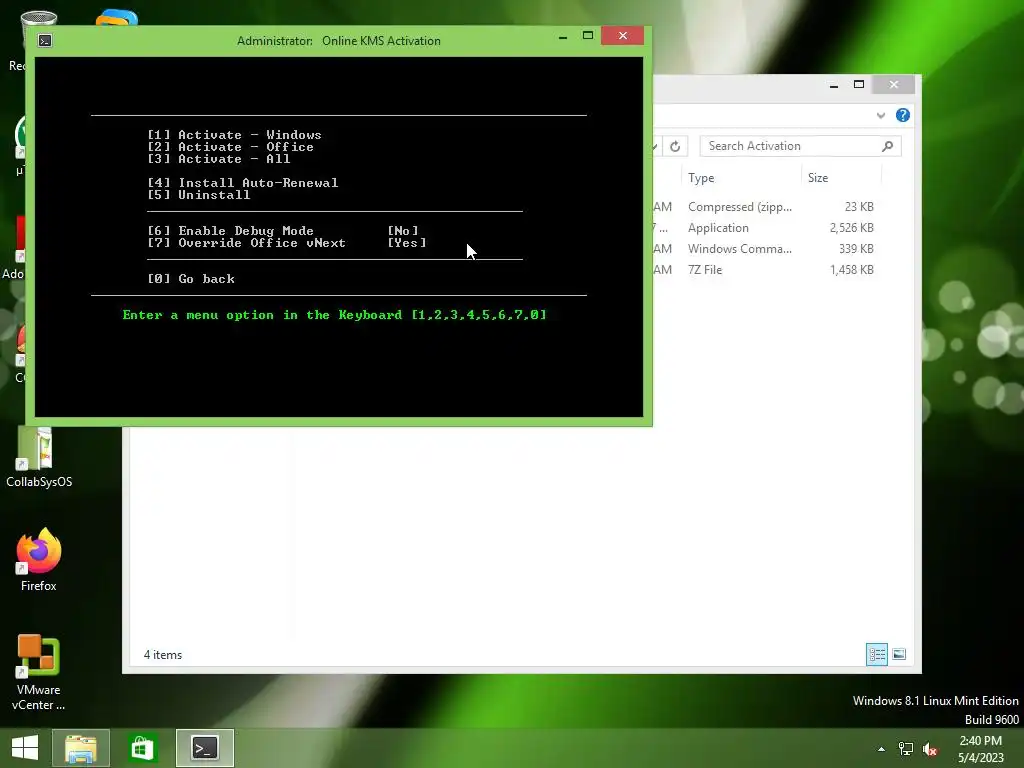
Task: Click the [7] Override Office vNext line
Action: pos(287,243)
